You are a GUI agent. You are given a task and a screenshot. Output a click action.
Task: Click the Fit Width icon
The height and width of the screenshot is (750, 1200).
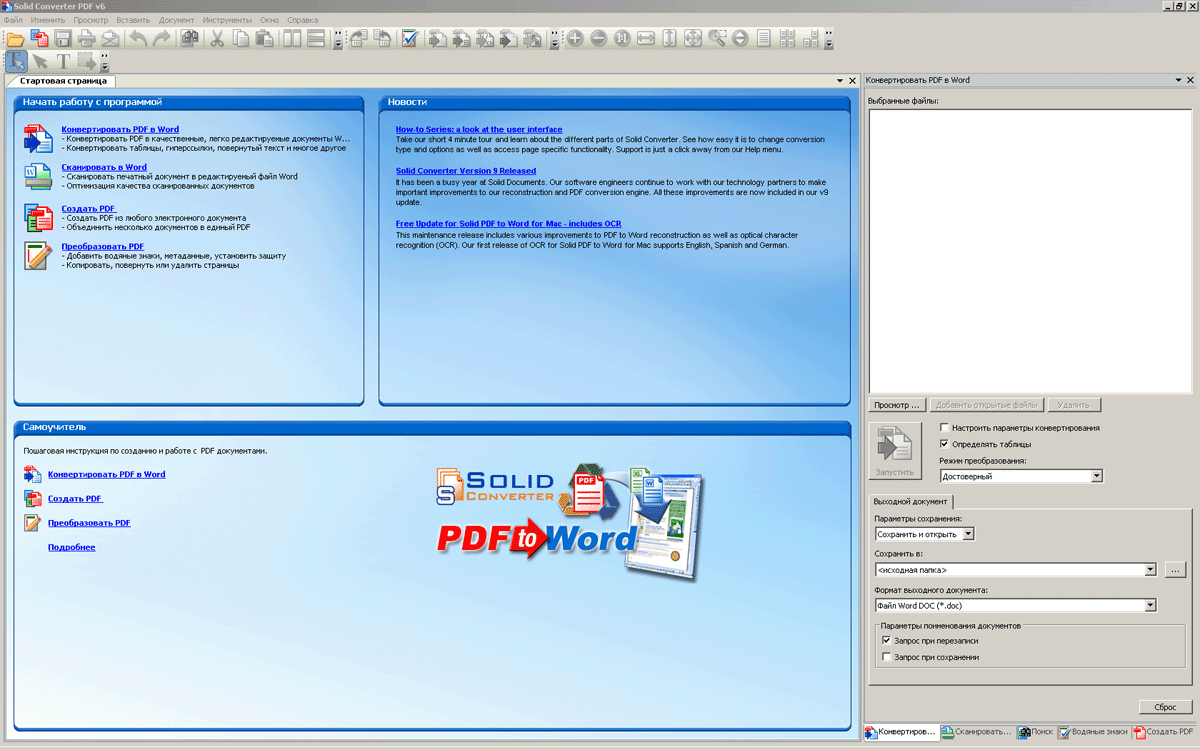point(645,39)
